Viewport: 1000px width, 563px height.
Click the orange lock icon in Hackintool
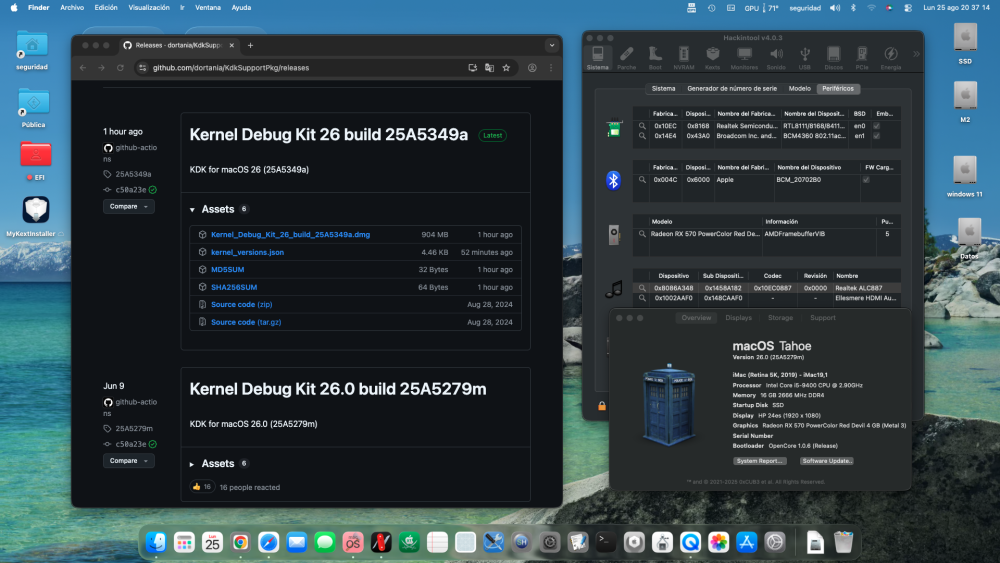[x=601, y=406]
